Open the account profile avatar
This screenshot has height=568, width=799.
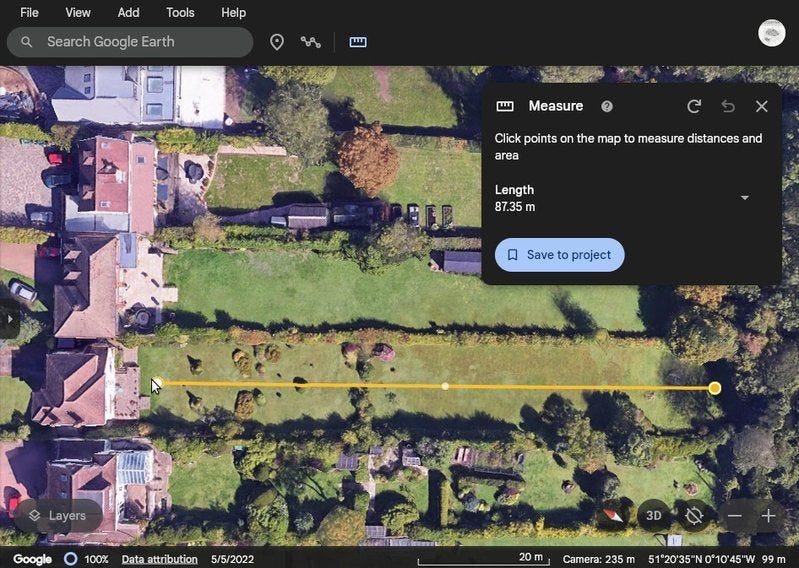pos(771,33)
